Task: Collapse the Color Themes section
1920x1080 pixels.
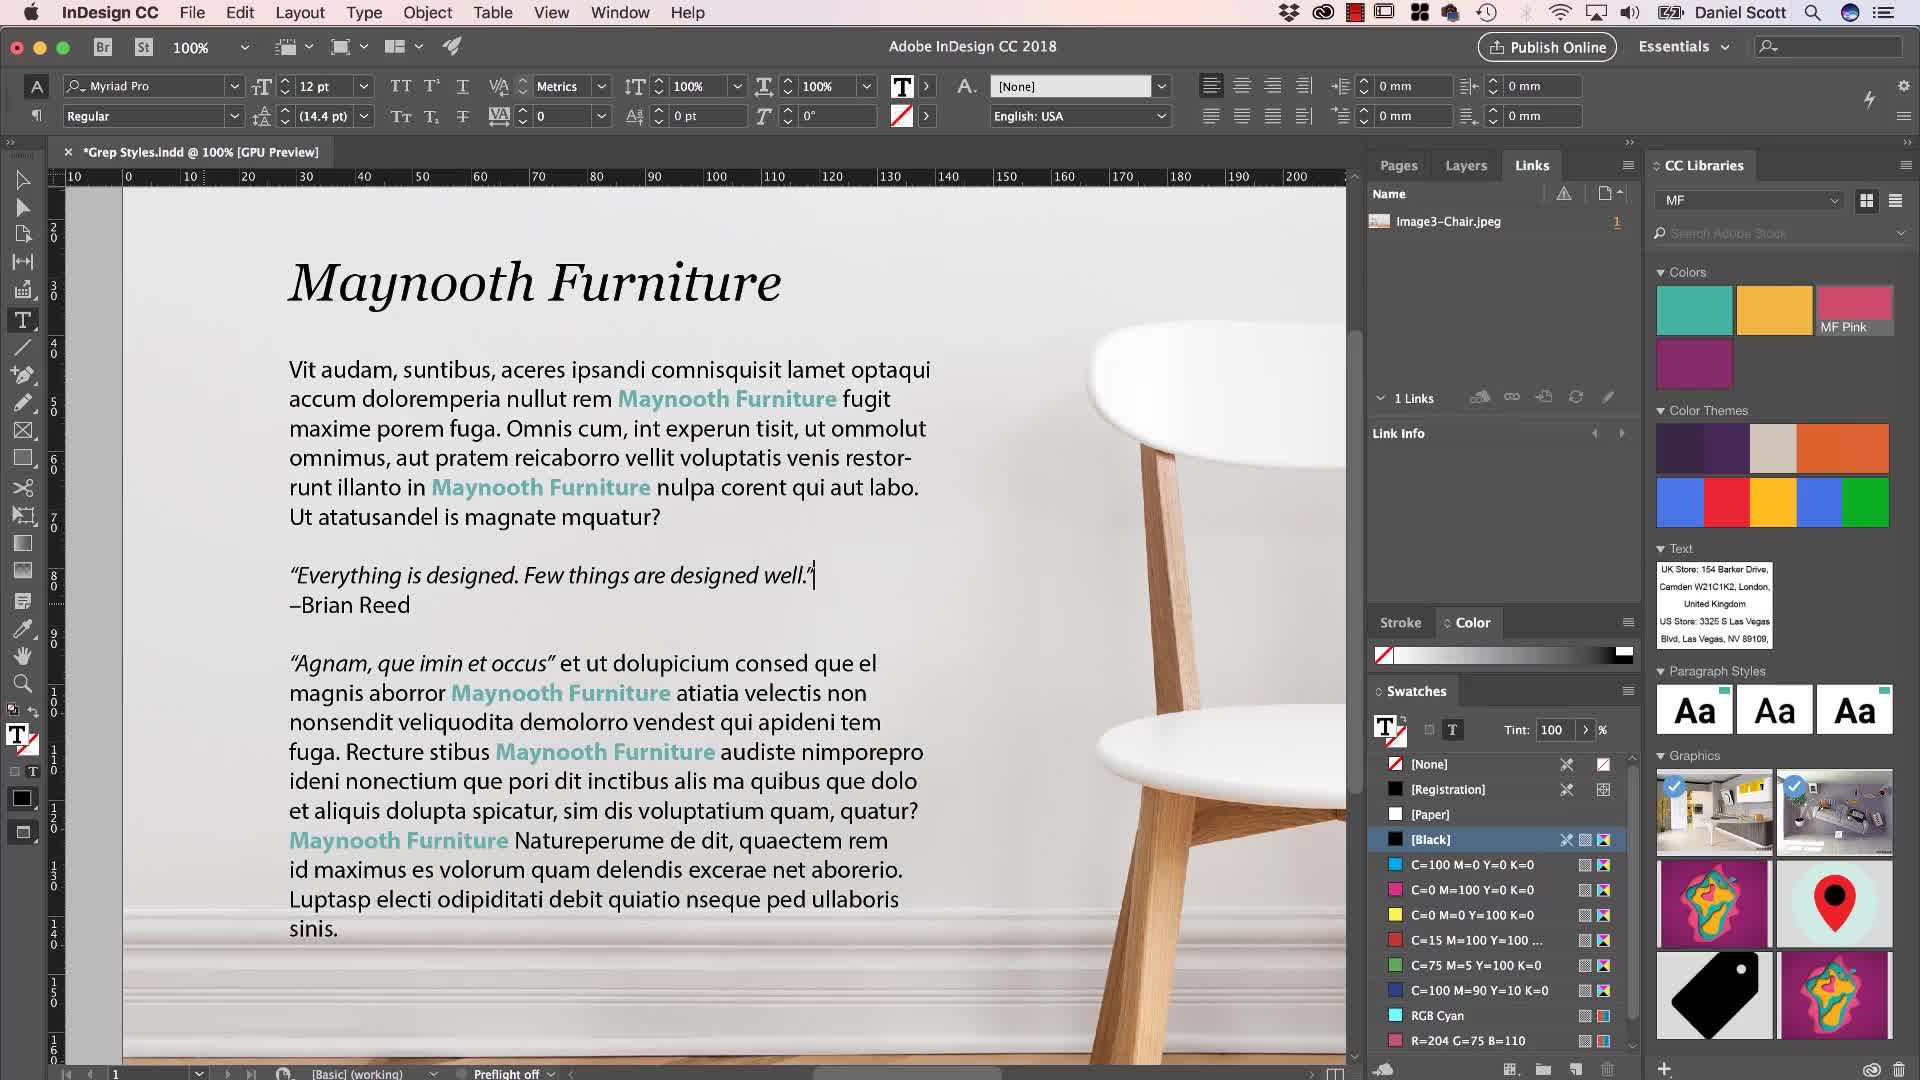Action: click(1660, 411)
